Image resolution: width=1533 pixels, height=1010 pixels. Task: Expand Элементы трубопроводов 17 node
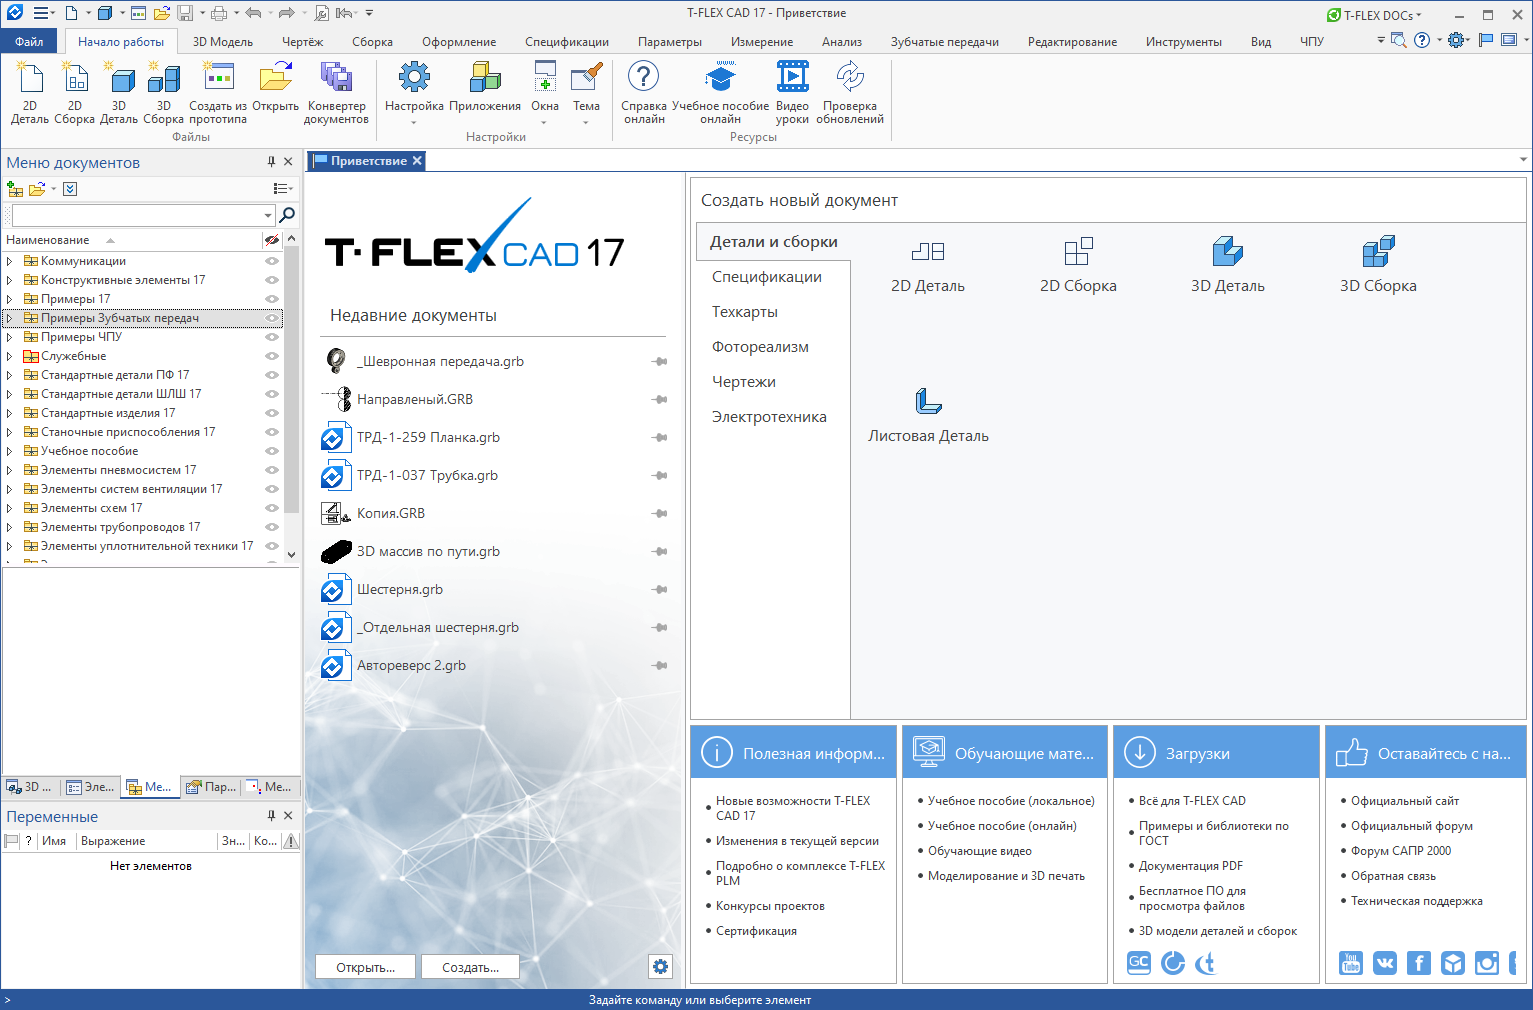click(10, 527)
